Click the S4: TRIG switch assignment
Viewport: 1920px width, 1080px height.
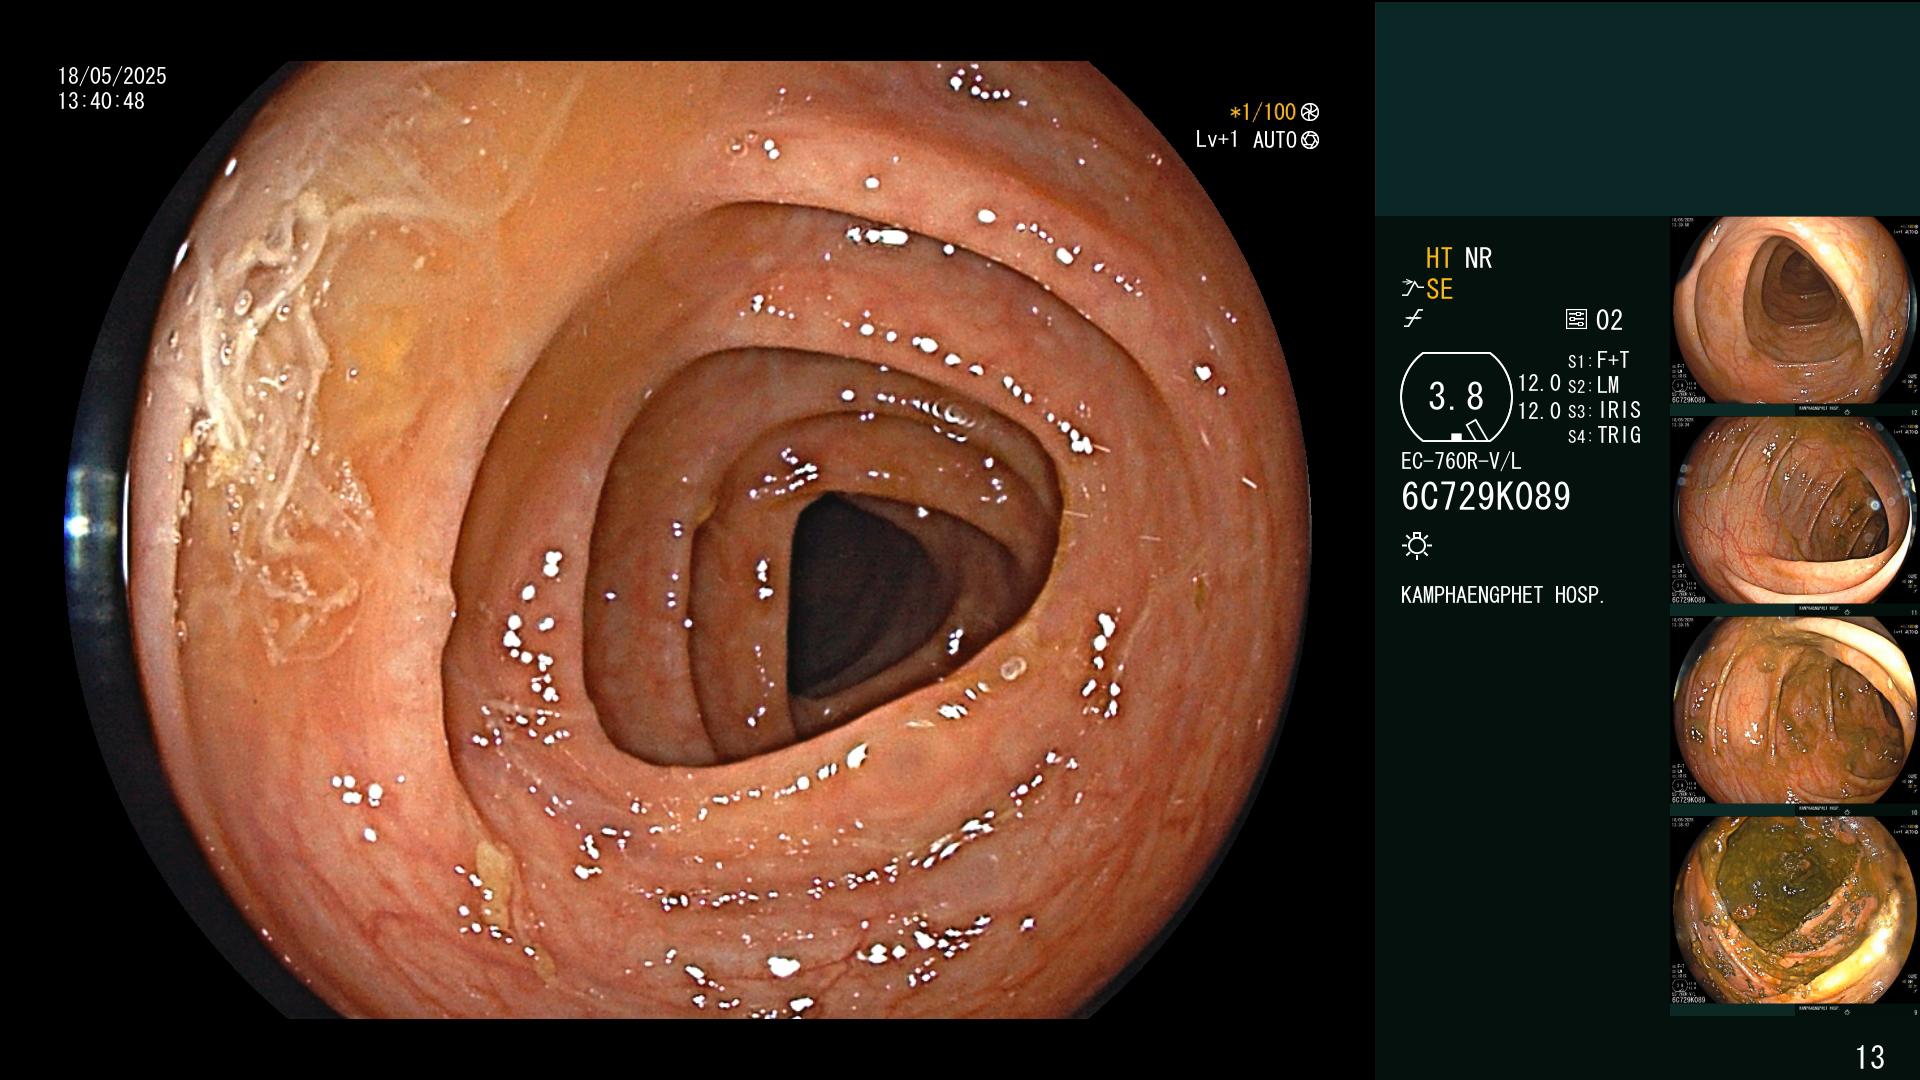pos(1604,435)
